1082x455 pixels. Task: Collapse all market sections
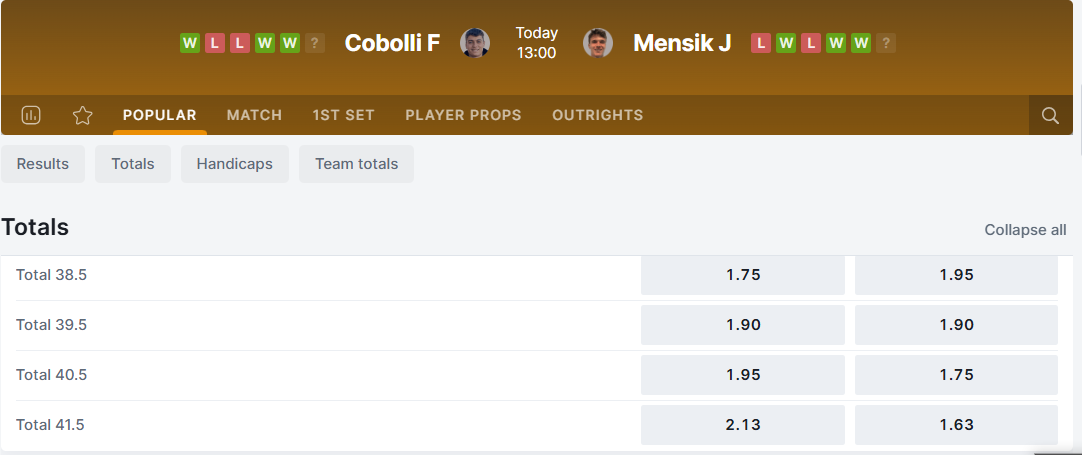click(1025, 230)
